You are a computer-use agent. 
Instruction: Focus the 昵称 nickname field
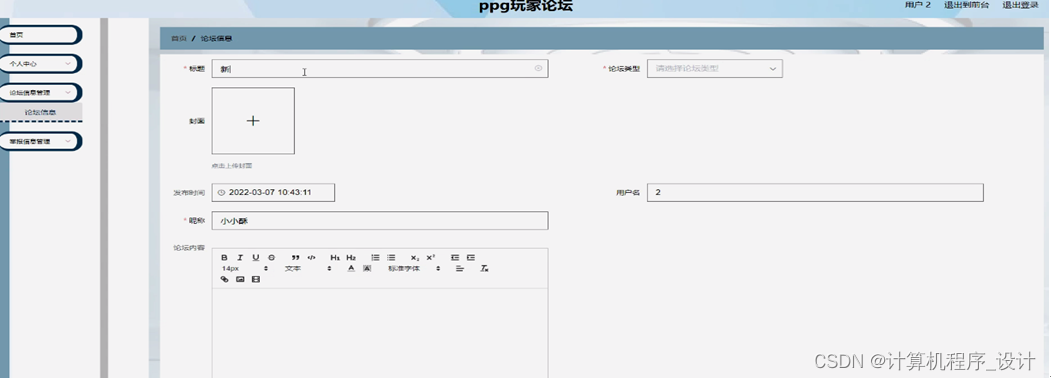coord(380,220)
